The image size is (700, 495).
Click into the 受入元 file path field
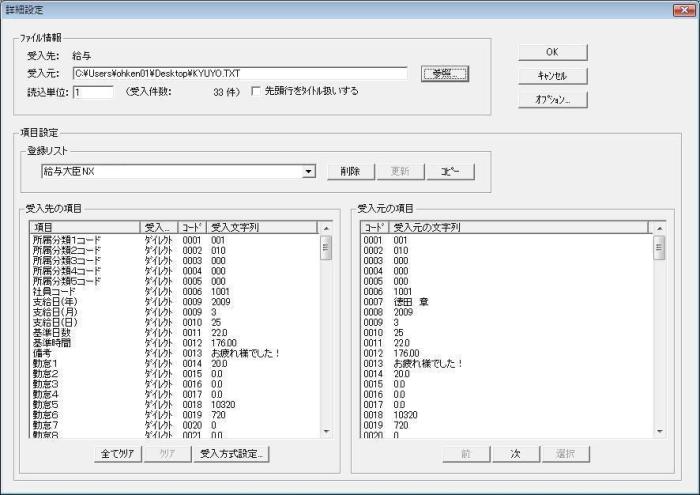[x=240, y=74]
